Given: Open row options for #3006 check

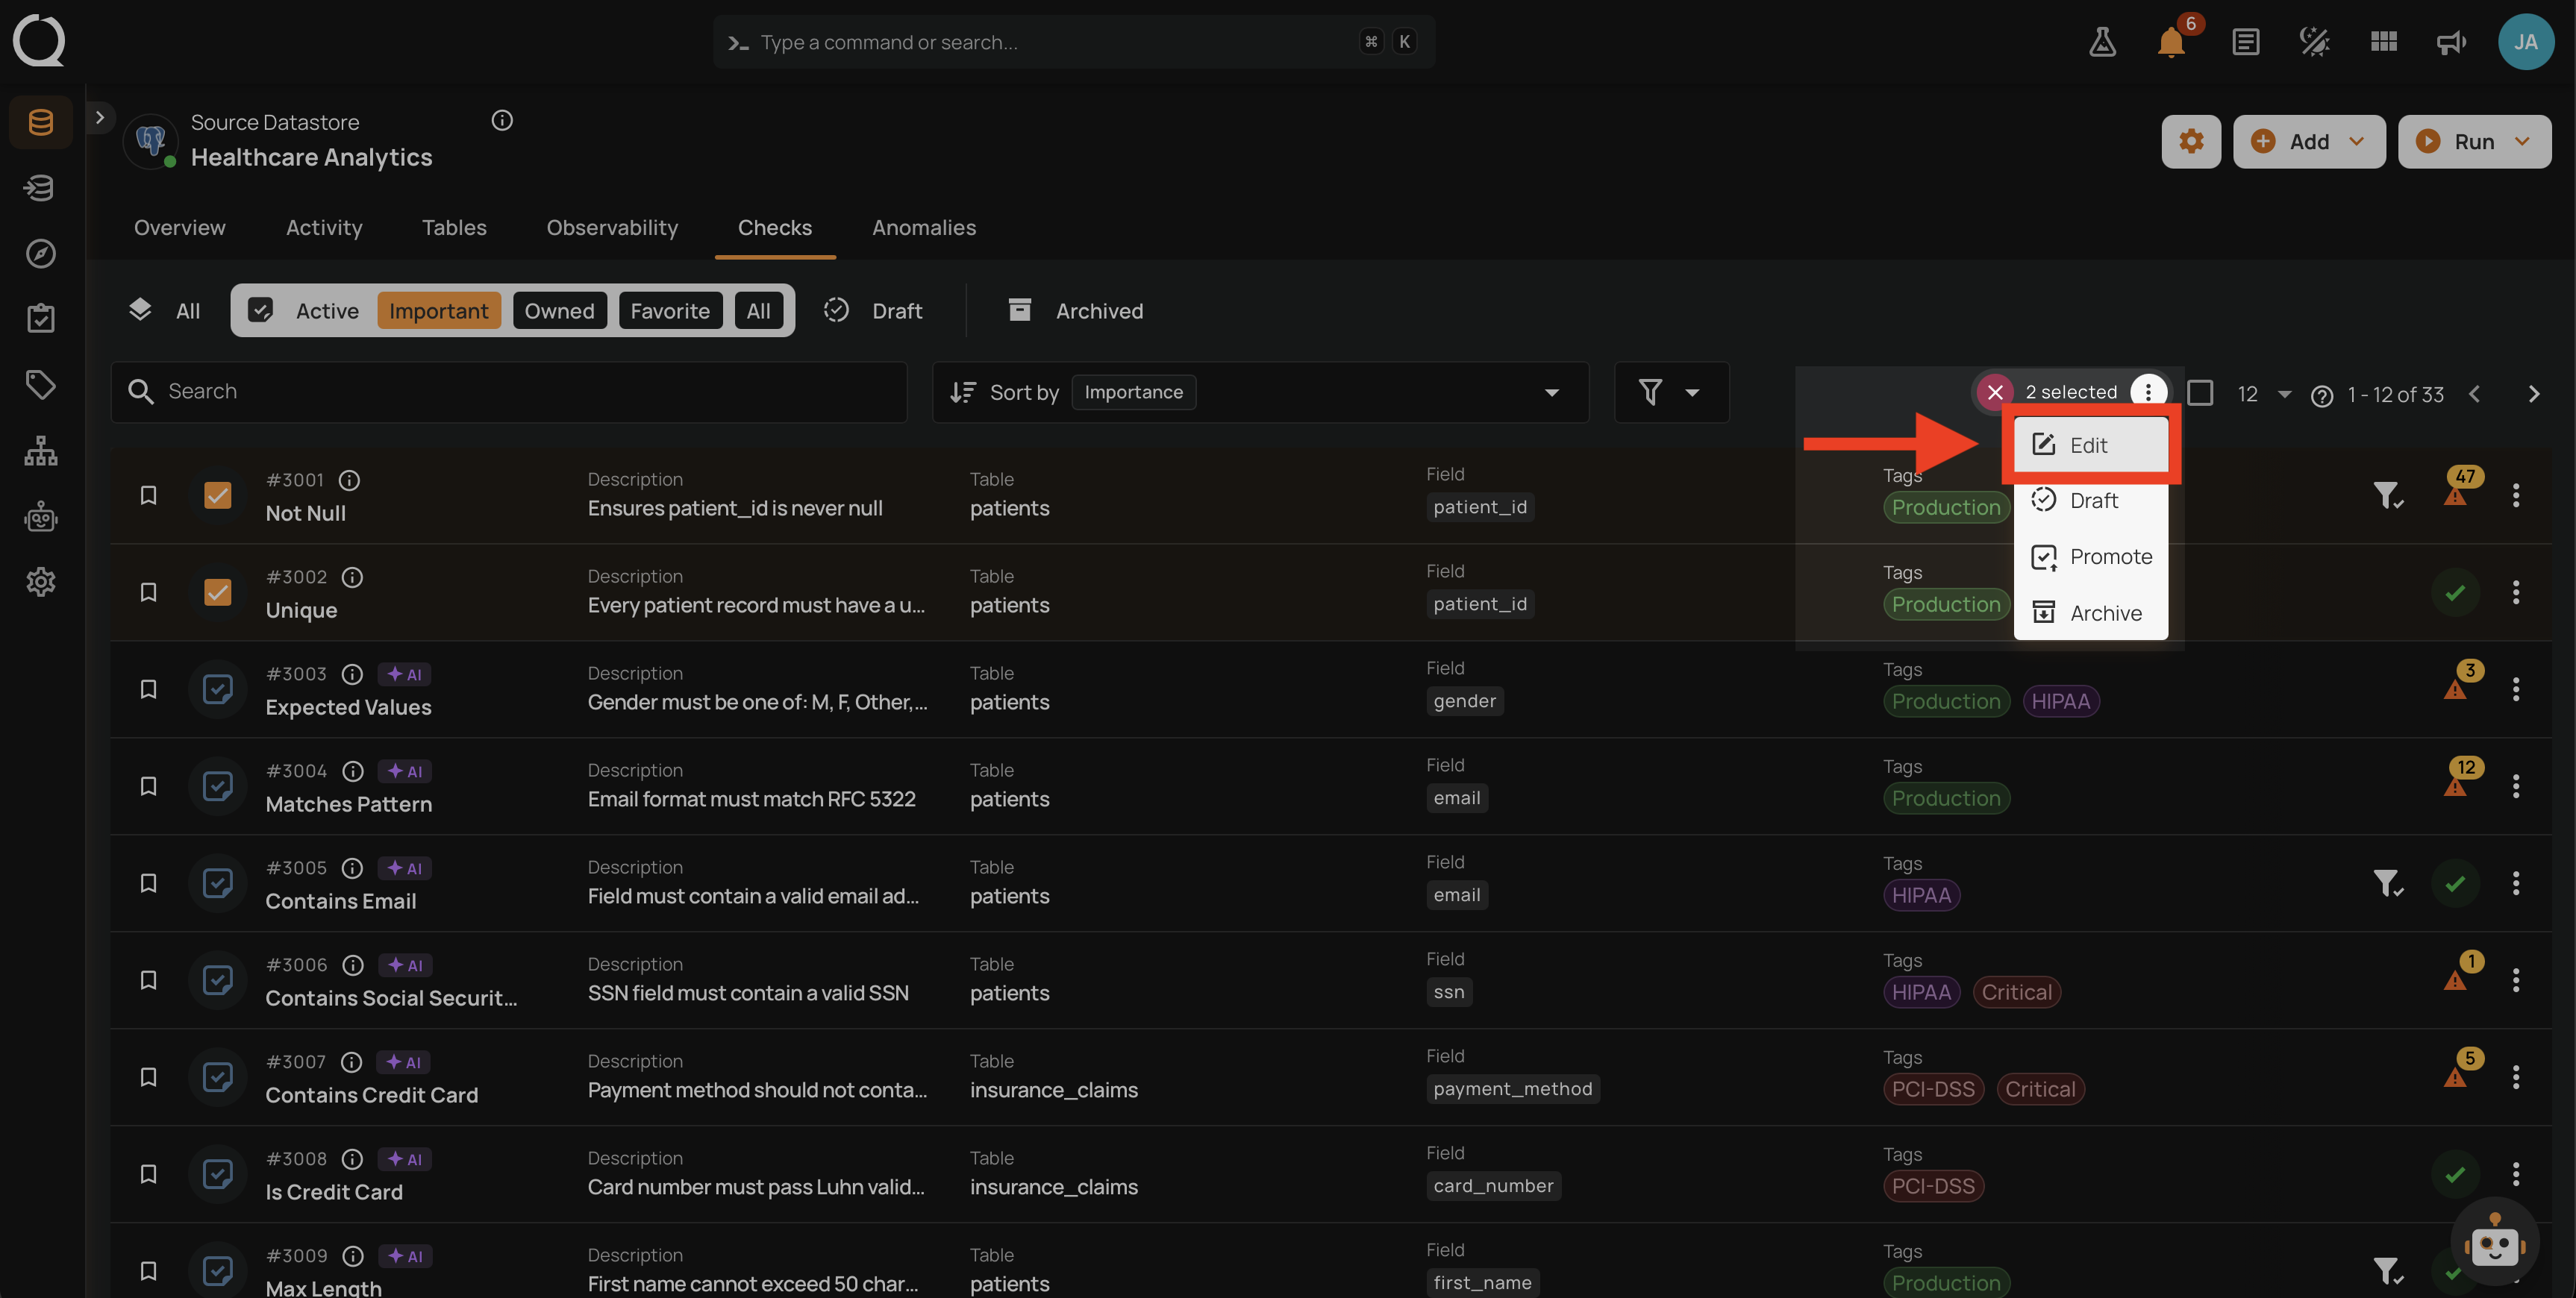Looking at the screenshot, I should 2516,980.
